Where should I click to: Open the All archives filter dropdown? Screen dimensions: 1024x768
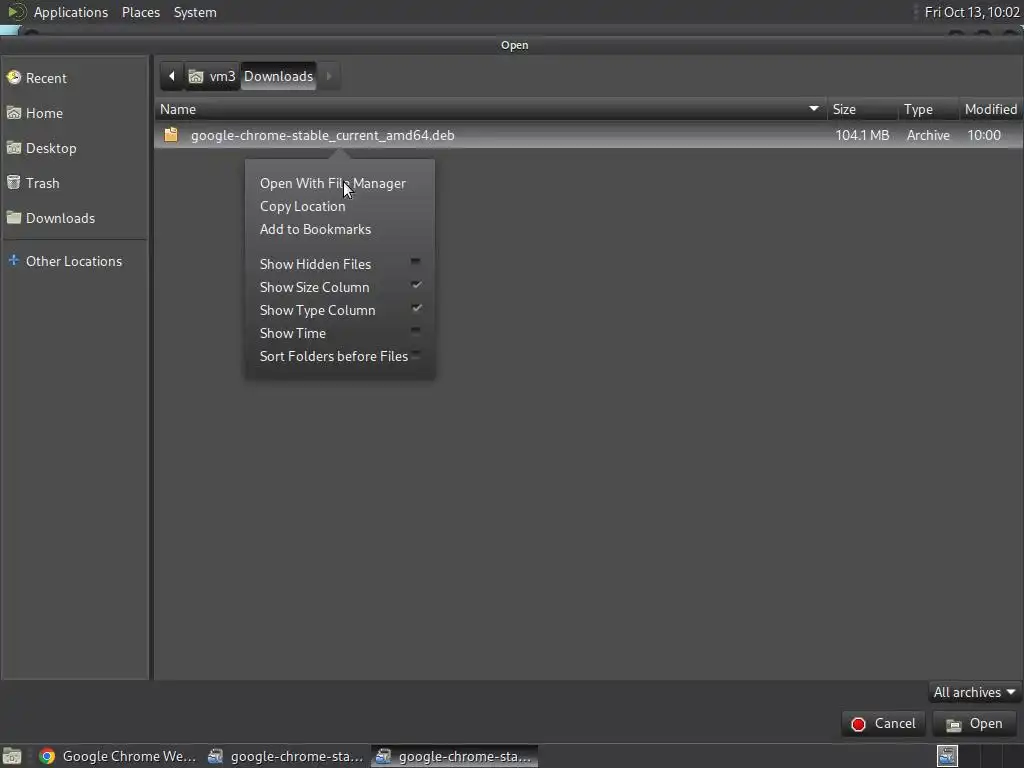coord(974,692)
